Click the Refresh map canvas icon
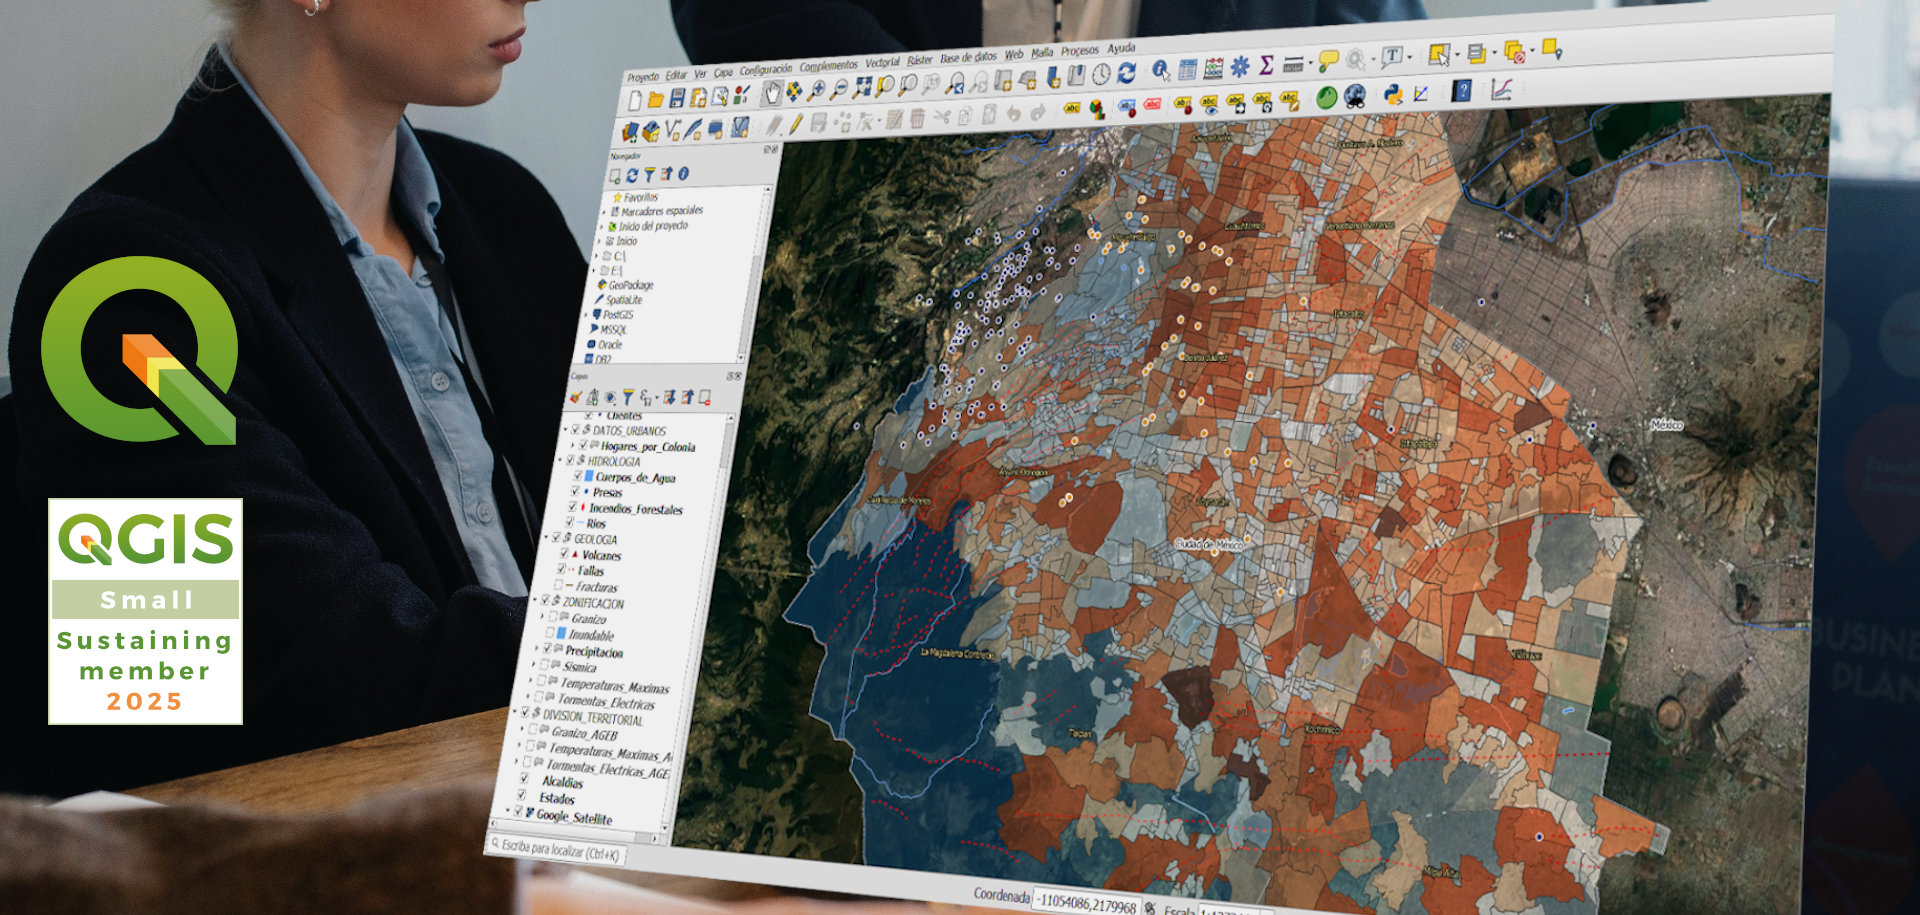 [x=1126, y=72]
